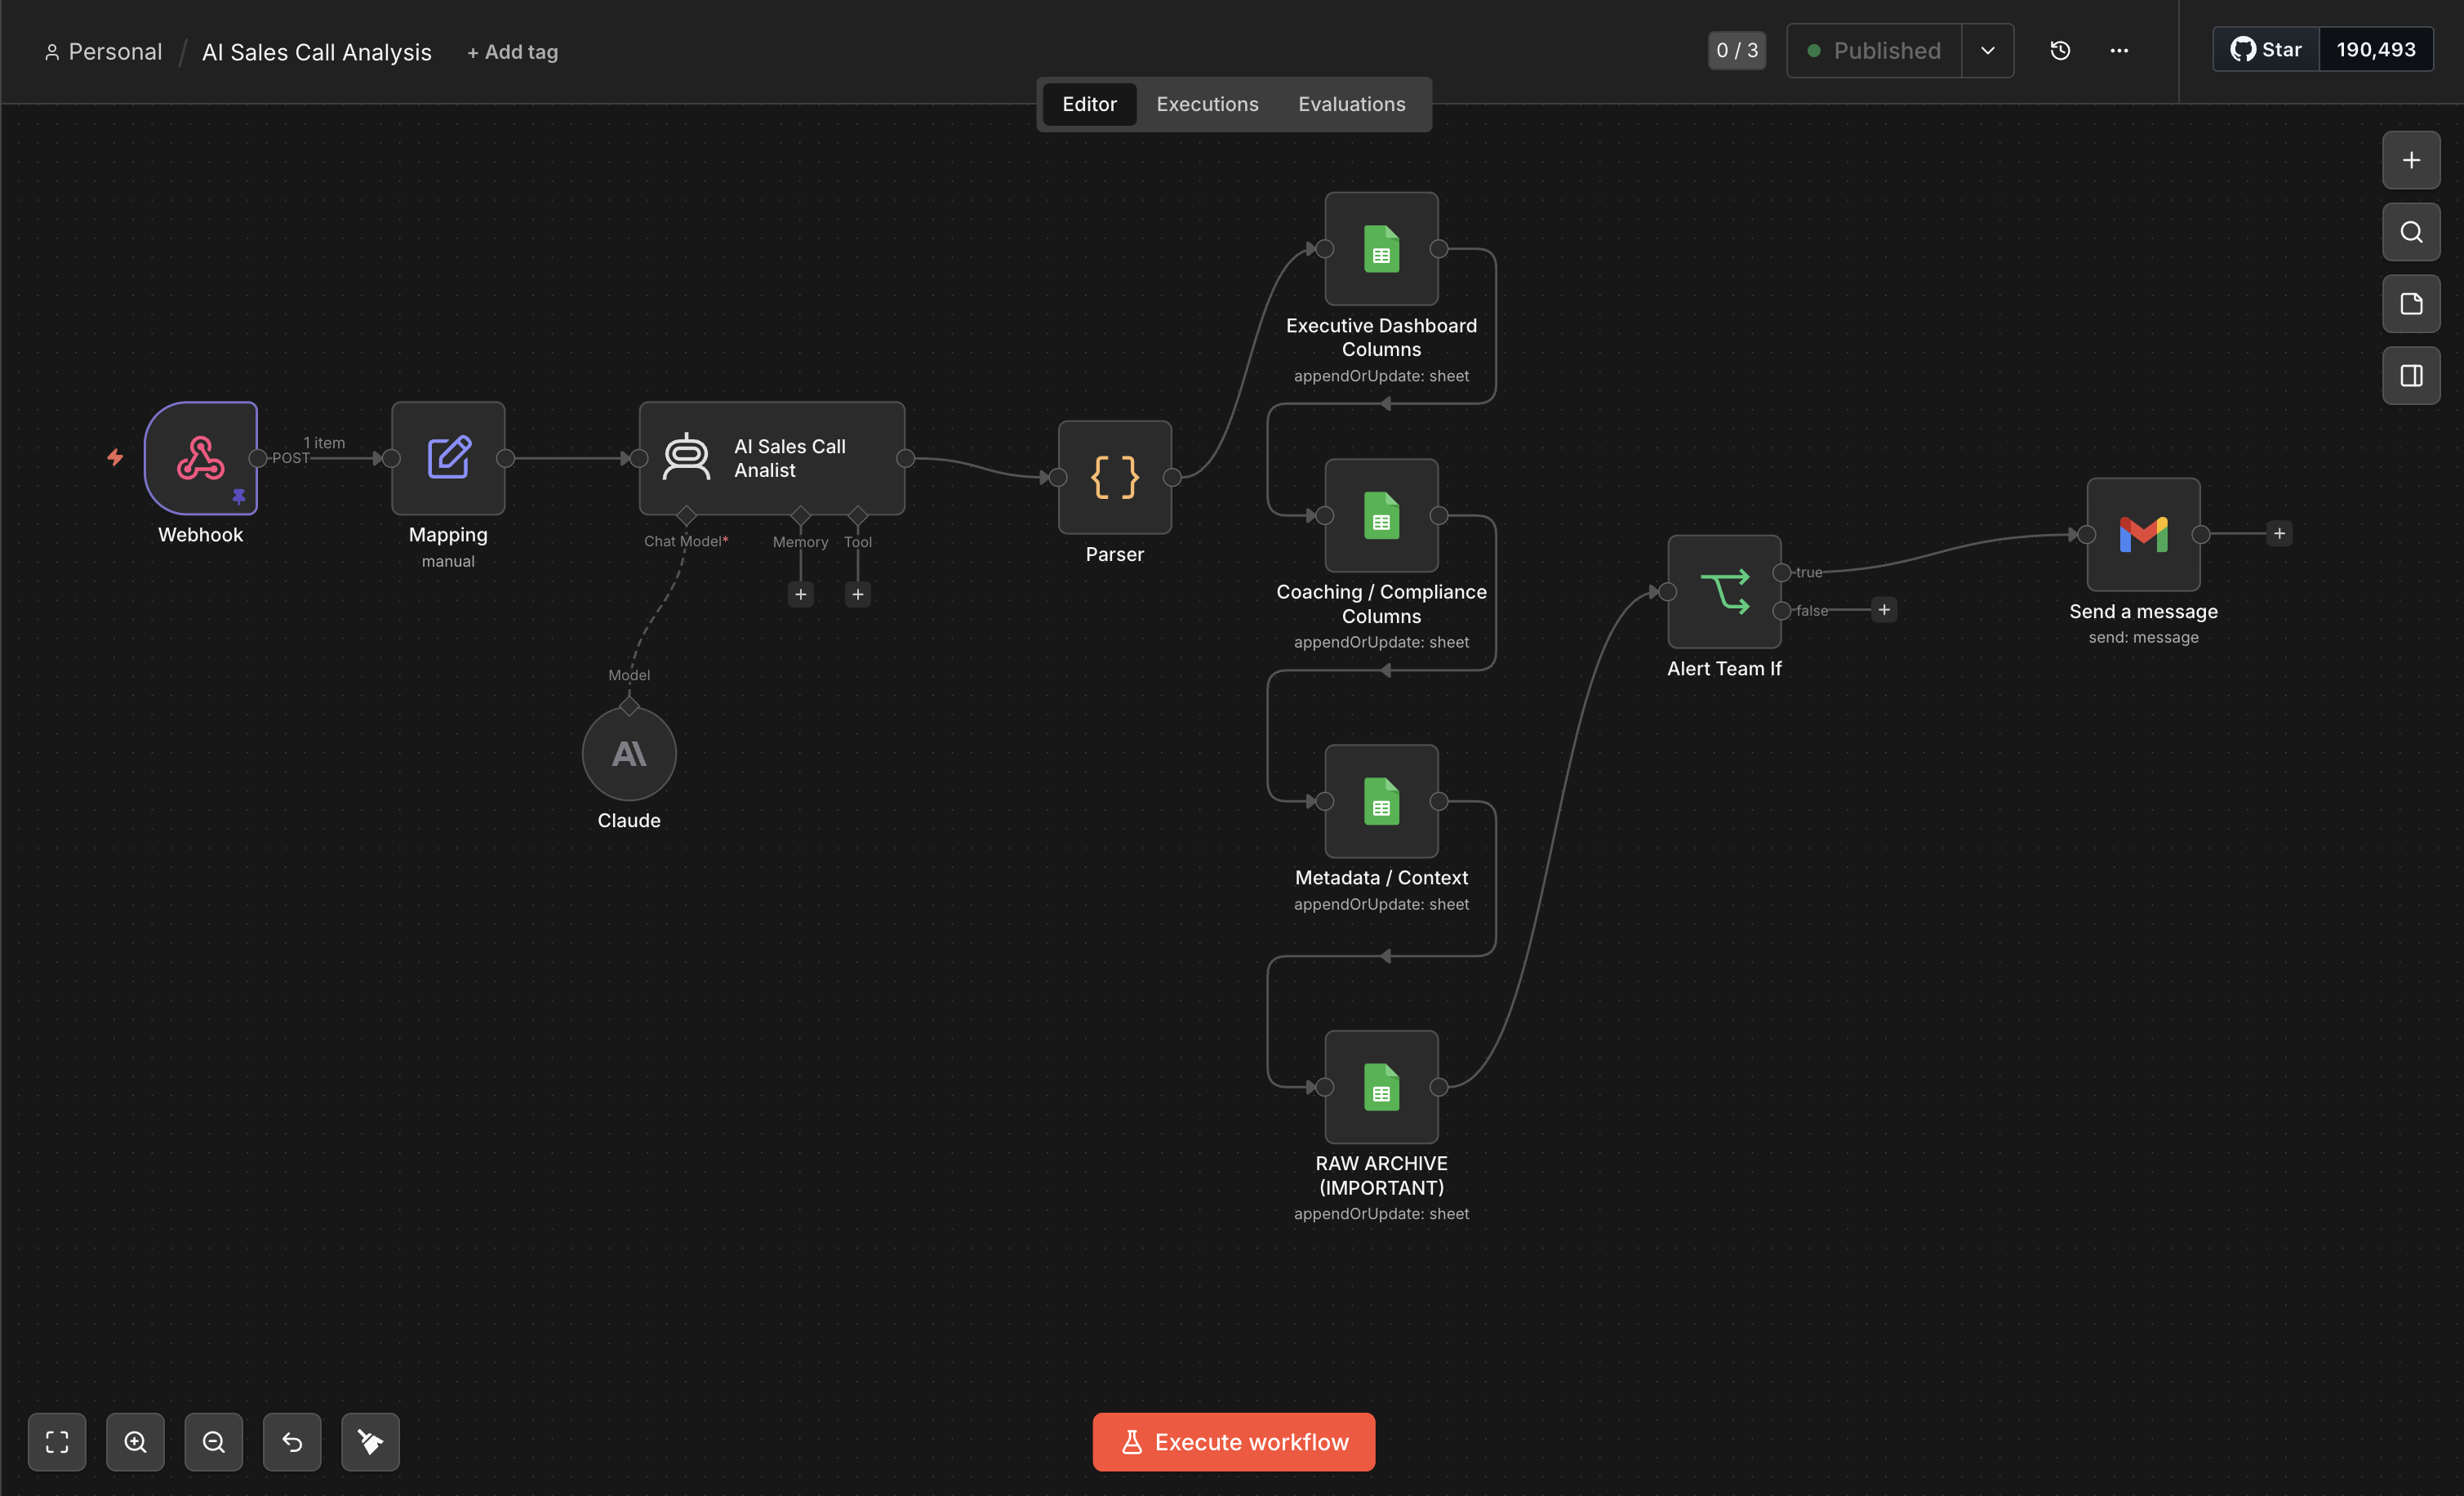
Task: Add a Memory sub-node
Action: click(801, 594)
